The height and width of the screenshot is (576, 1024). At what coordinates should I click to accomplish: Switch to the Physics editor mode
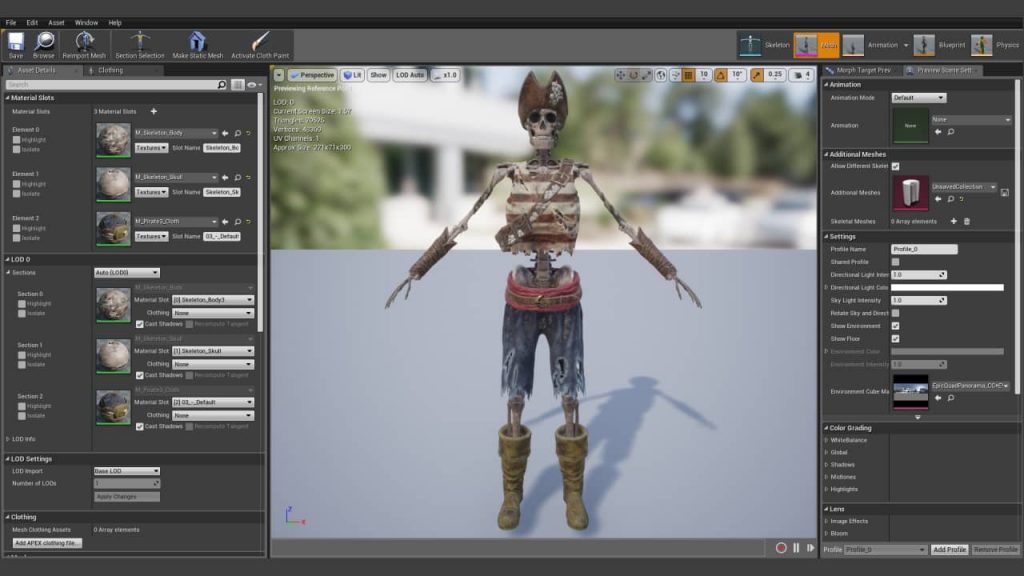995,45
